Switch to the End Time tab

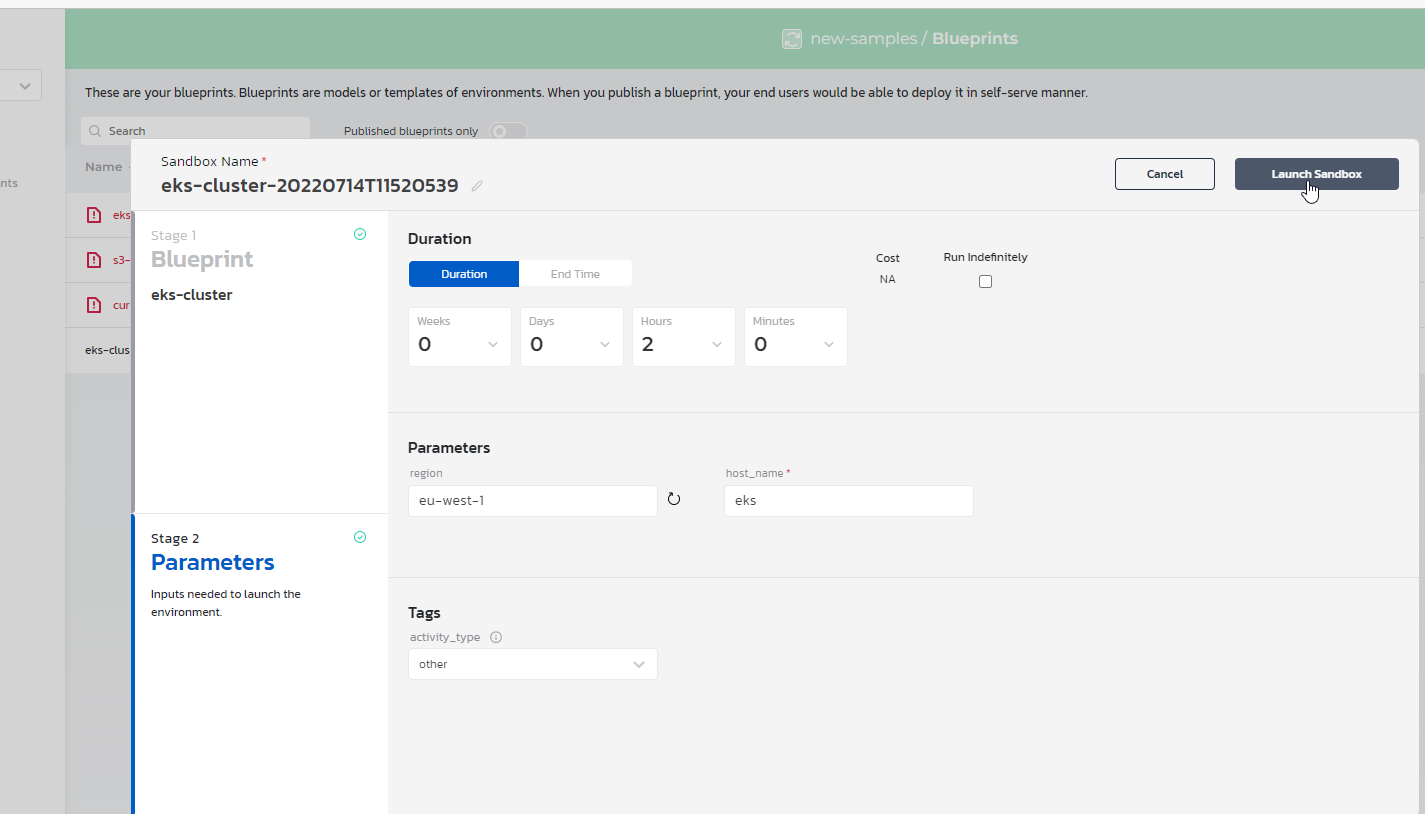[575, 273]
